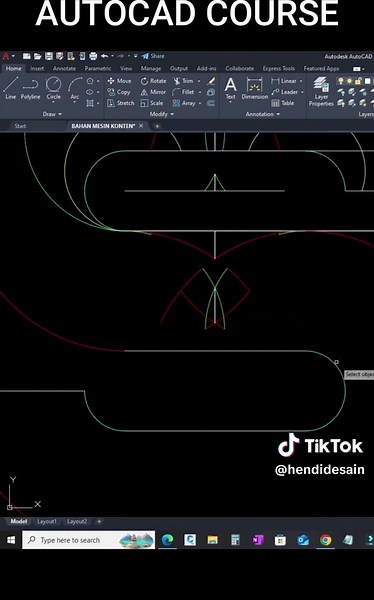
Task: Toggle the layer lock padlock icon
Action: tap(358, 81)
